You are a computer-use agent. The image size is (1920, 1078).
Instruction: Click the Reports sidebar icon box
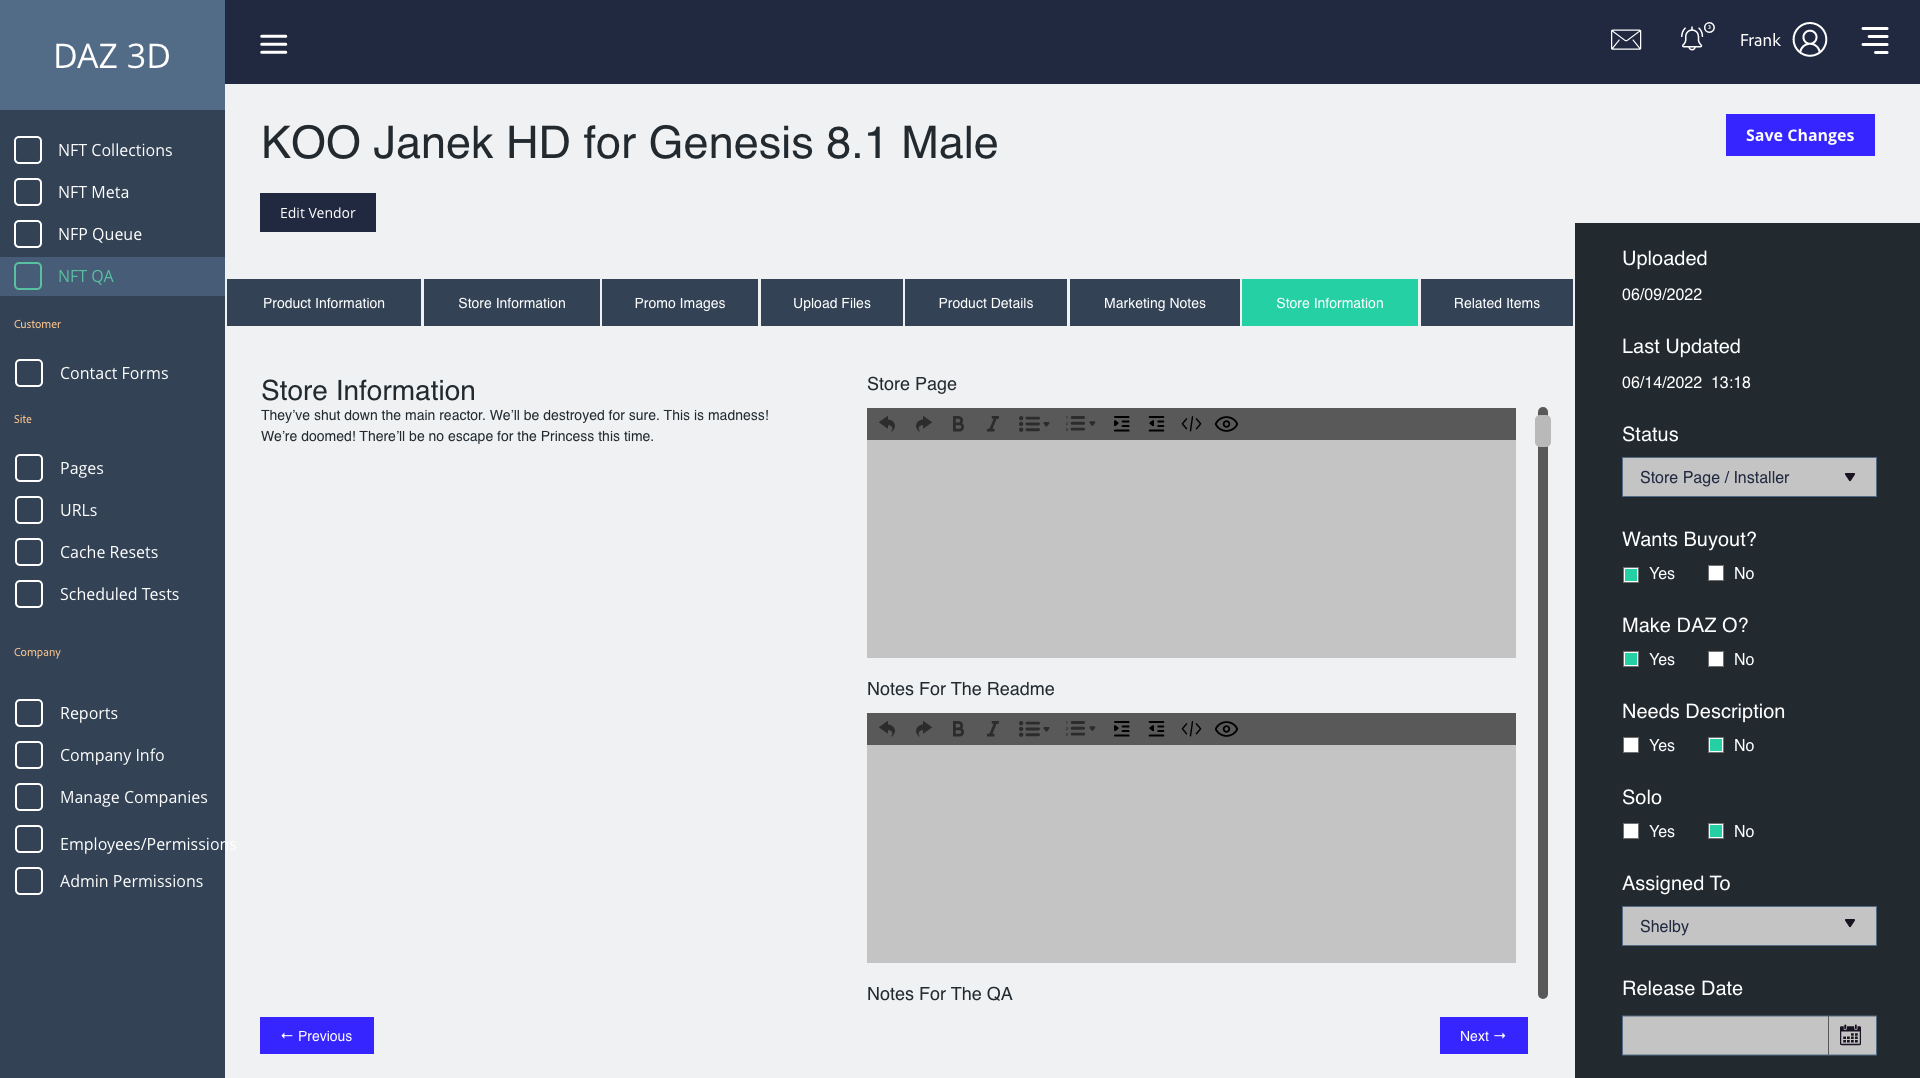29,713
